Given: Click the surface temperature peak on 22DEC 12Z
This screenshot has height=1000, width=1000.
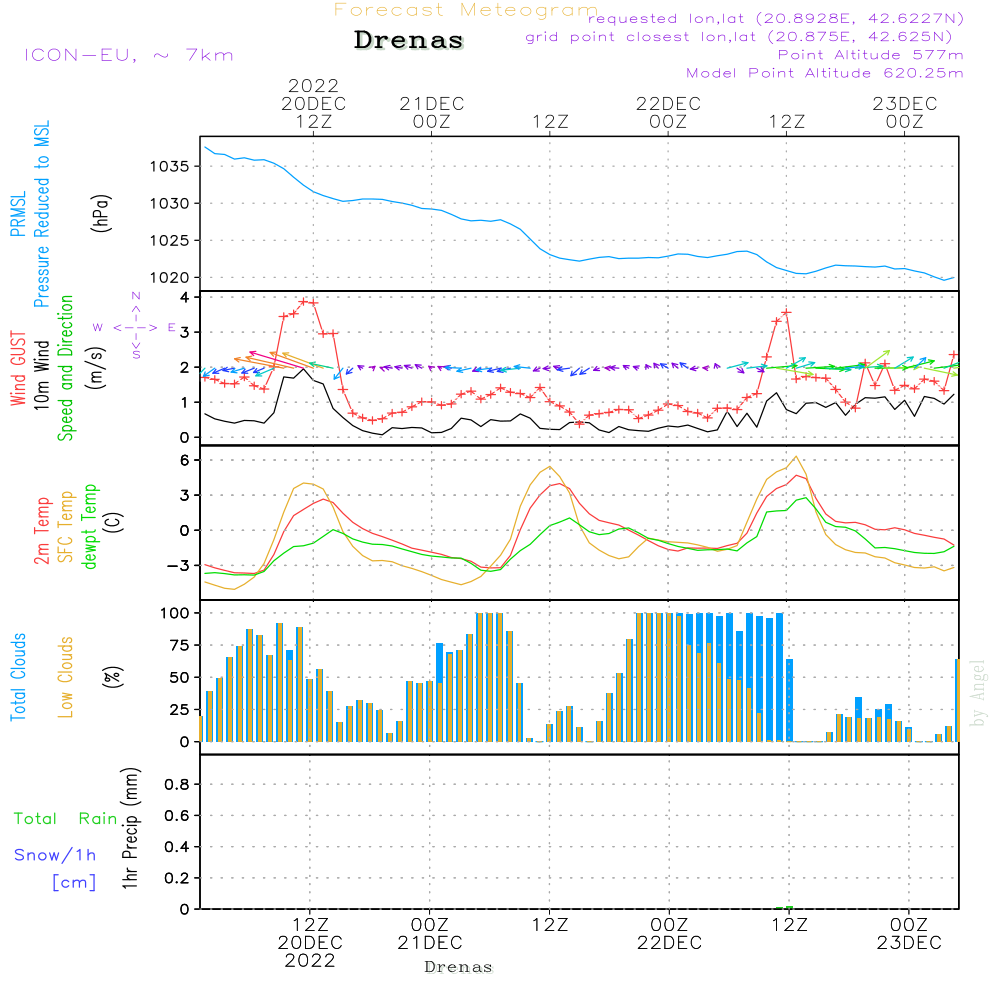Looking at the screenshot, I should point(795,457).
